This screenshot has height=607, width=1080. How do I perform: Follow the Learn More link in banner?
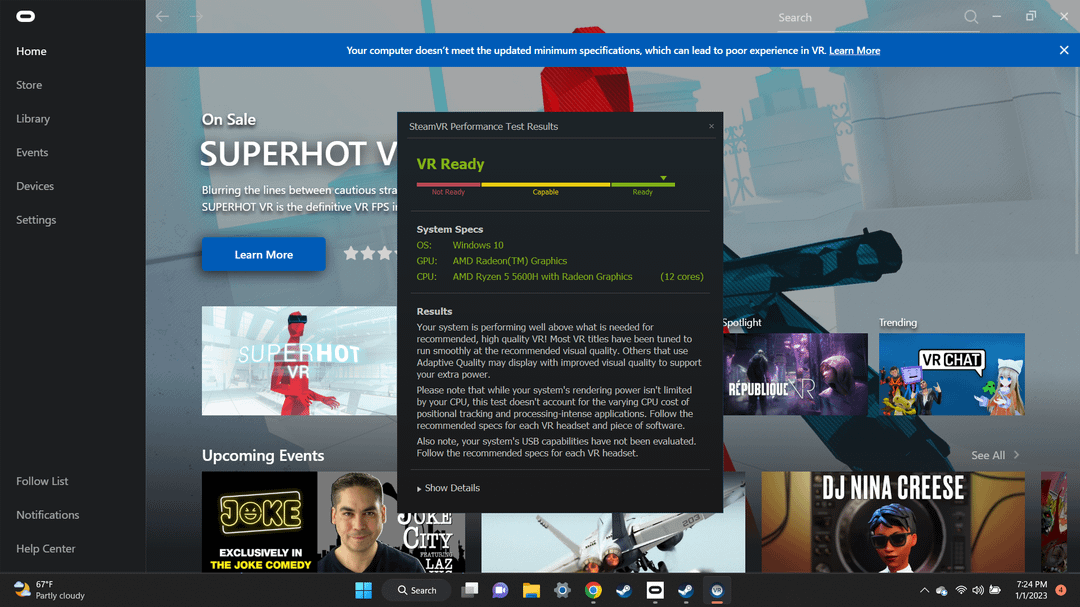tap(854, 50)
